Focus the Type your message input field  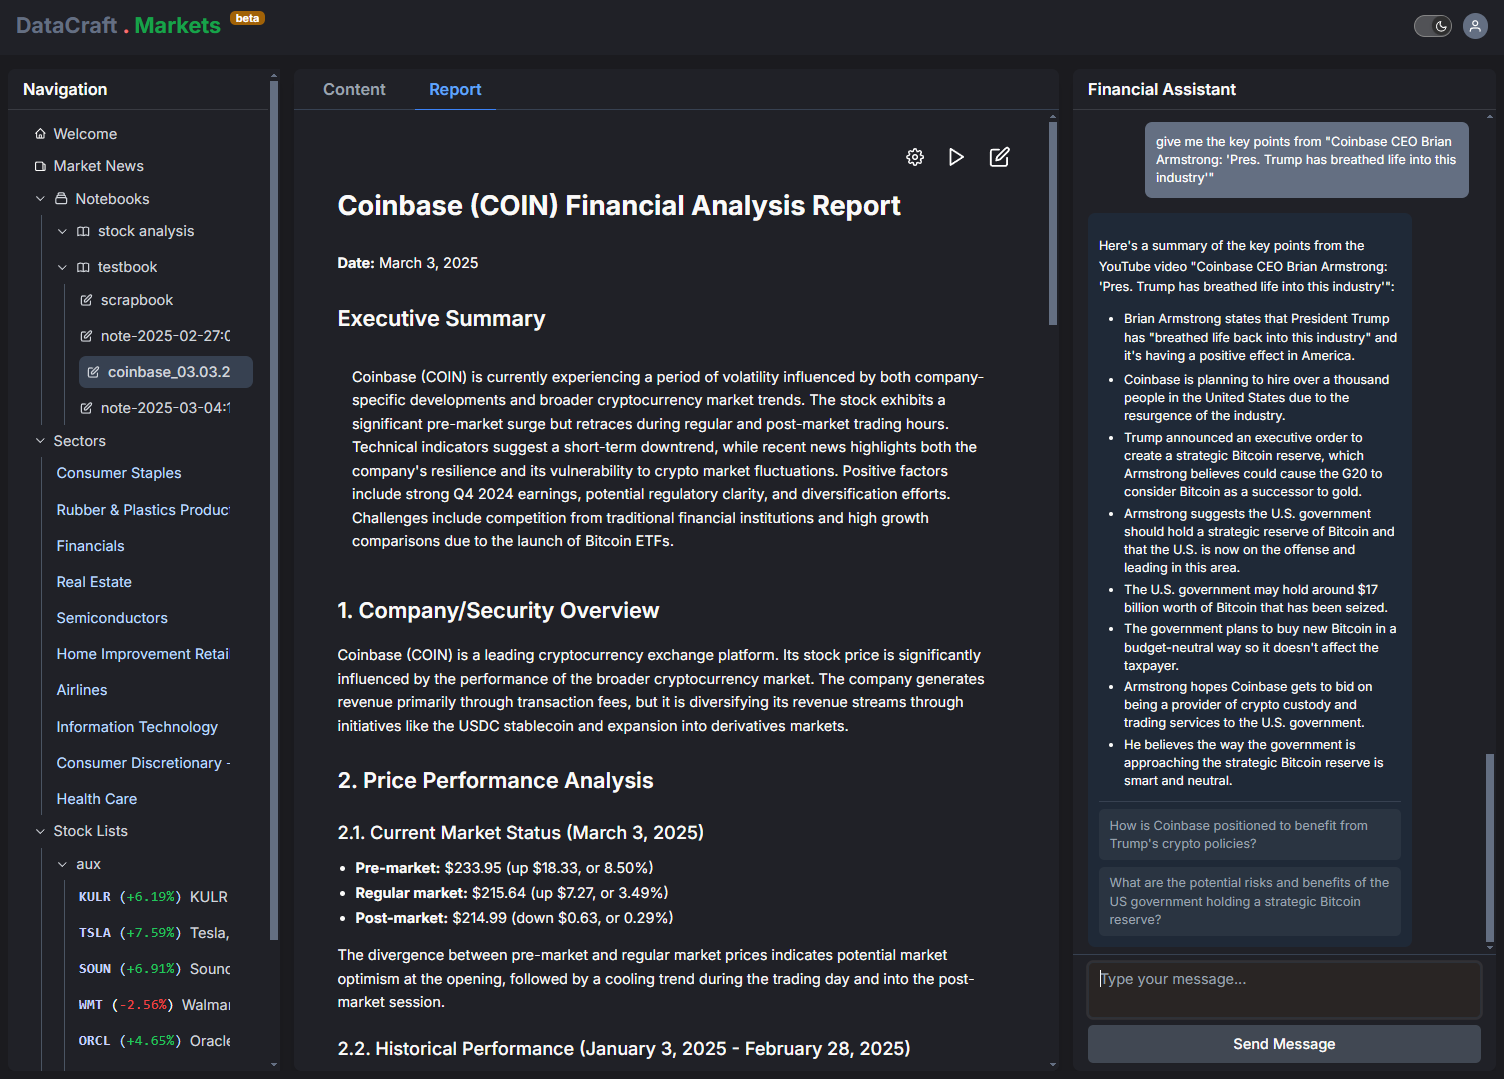(x=1284, y=989)
